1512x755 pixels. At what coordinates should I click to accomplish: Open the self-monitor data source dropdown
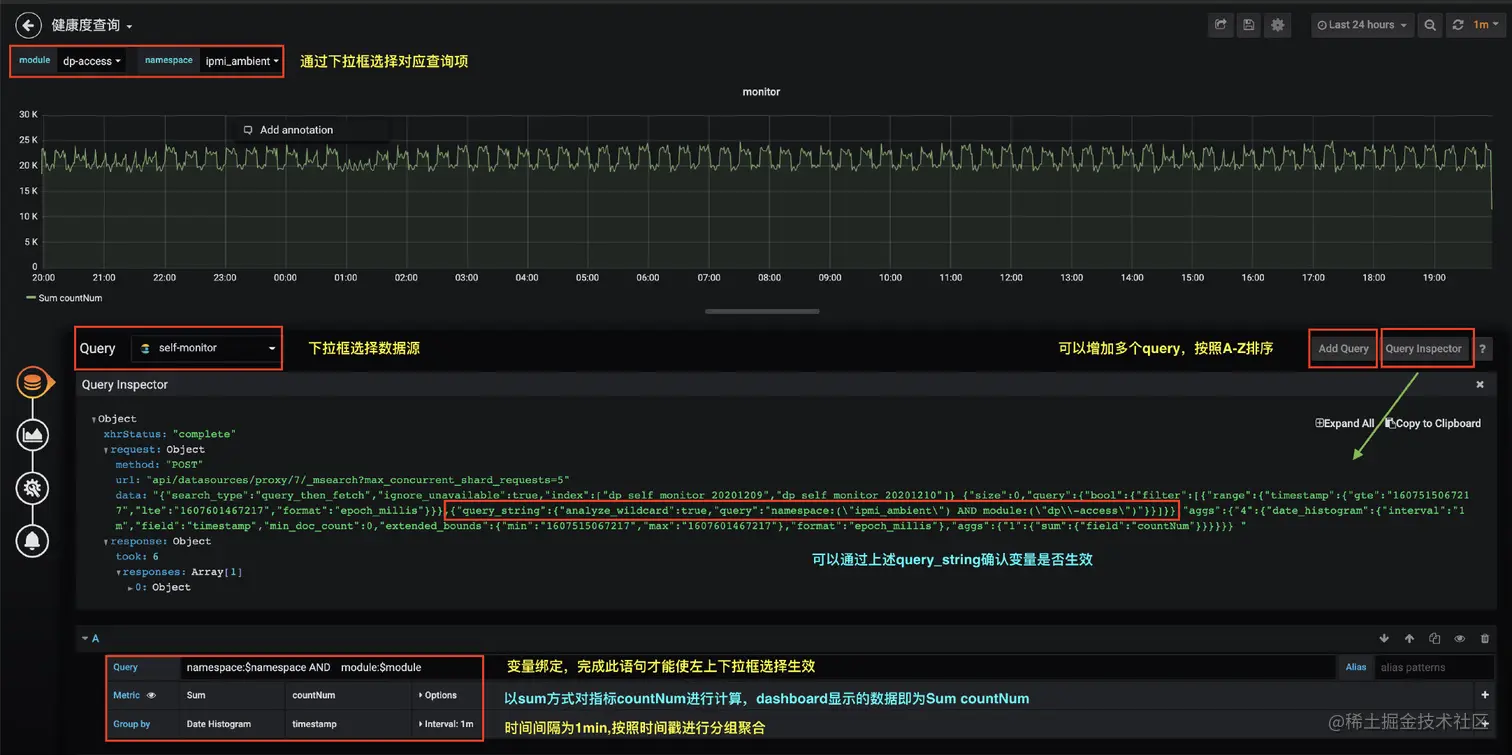pyautogui.click(x=207, y=348)
